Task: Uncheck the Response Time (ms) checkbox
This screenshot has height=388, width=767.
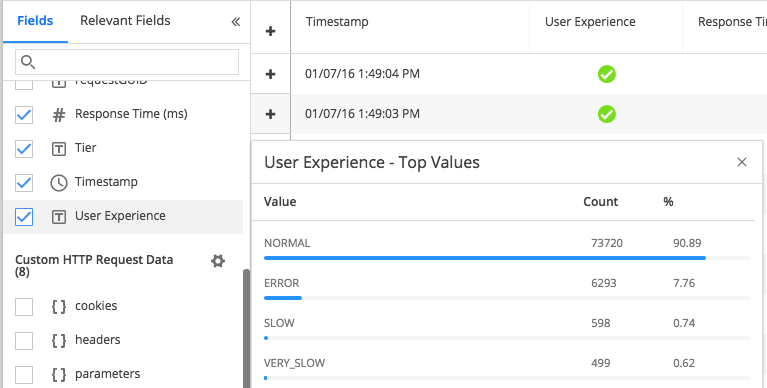Action: [24, 115]
